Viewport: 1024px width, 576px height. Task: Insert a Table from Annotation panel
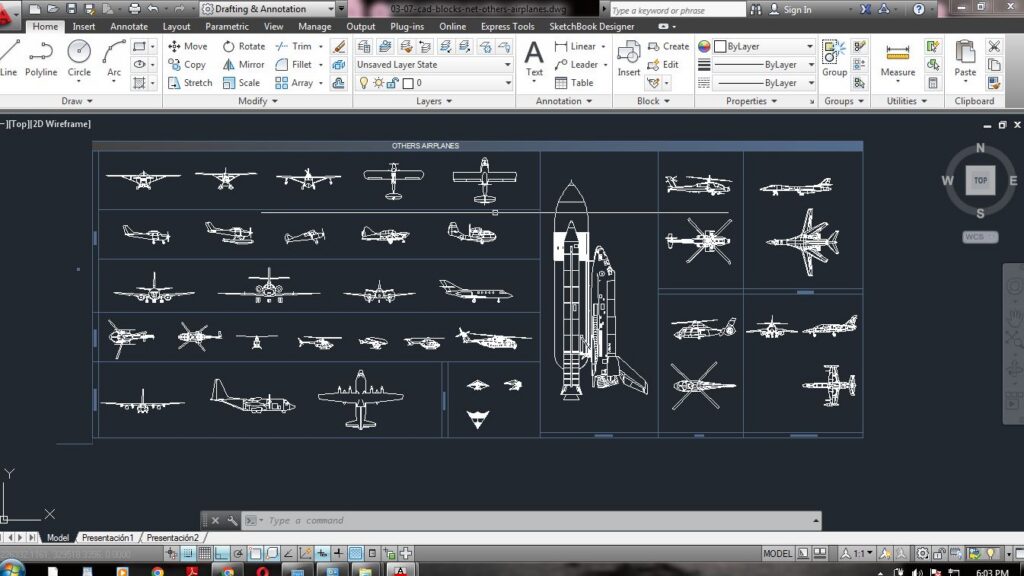pyautogui.click(x=573, y=83)
